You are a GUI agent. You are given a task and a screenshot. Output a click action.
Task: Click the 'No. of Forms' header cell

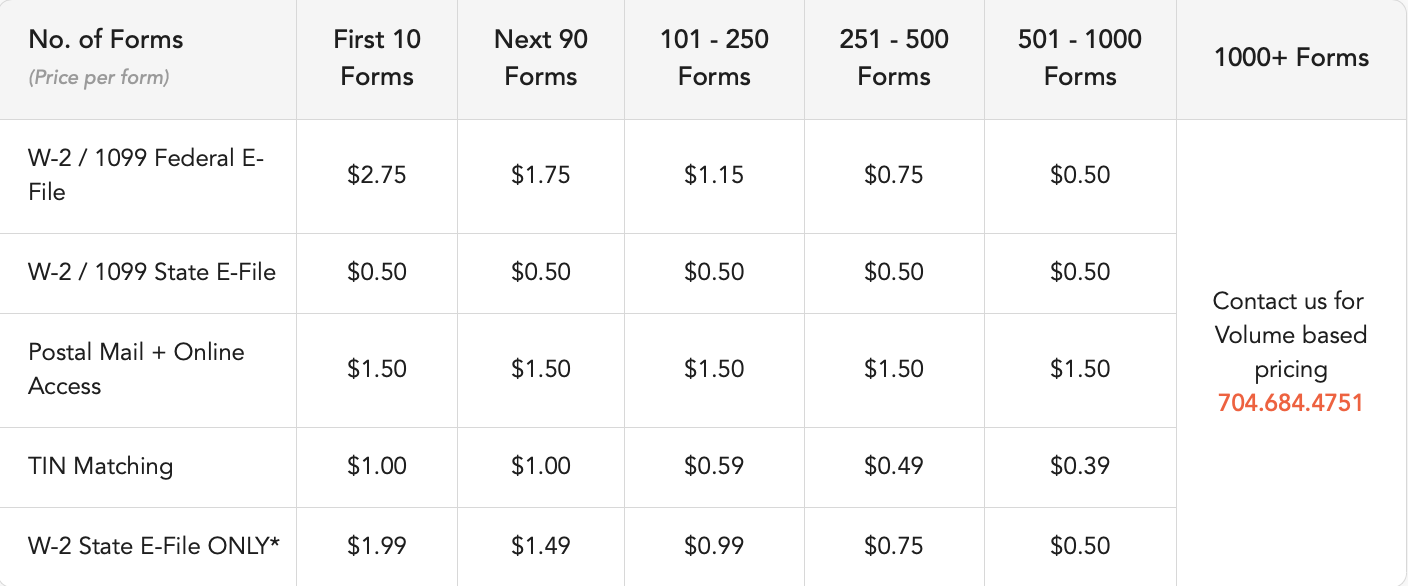tap(106, 40)
